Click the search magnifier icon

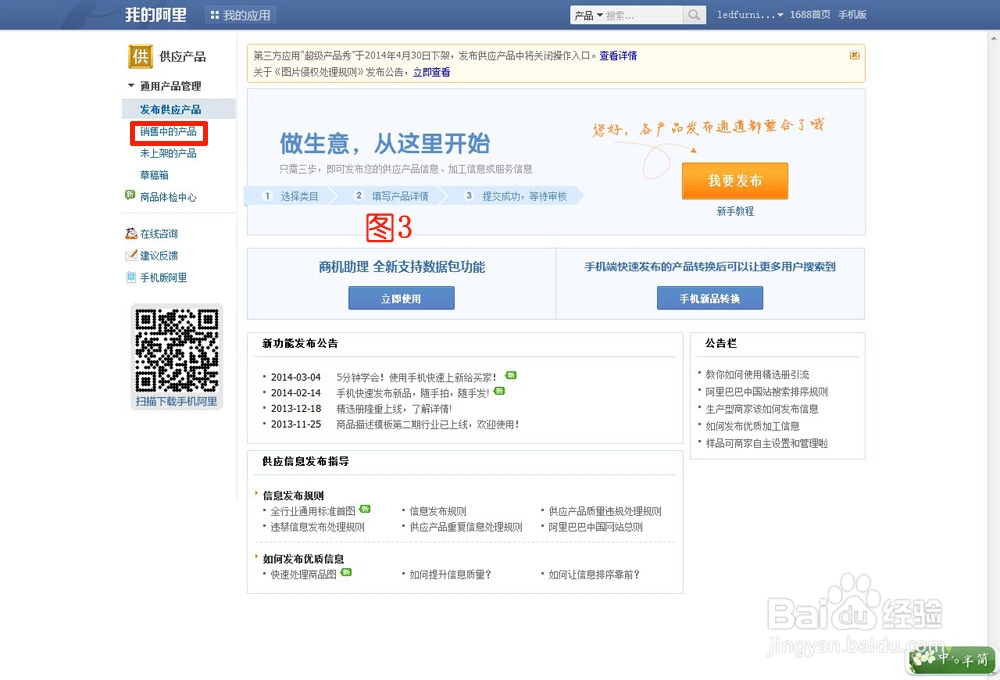coord(694,15)
